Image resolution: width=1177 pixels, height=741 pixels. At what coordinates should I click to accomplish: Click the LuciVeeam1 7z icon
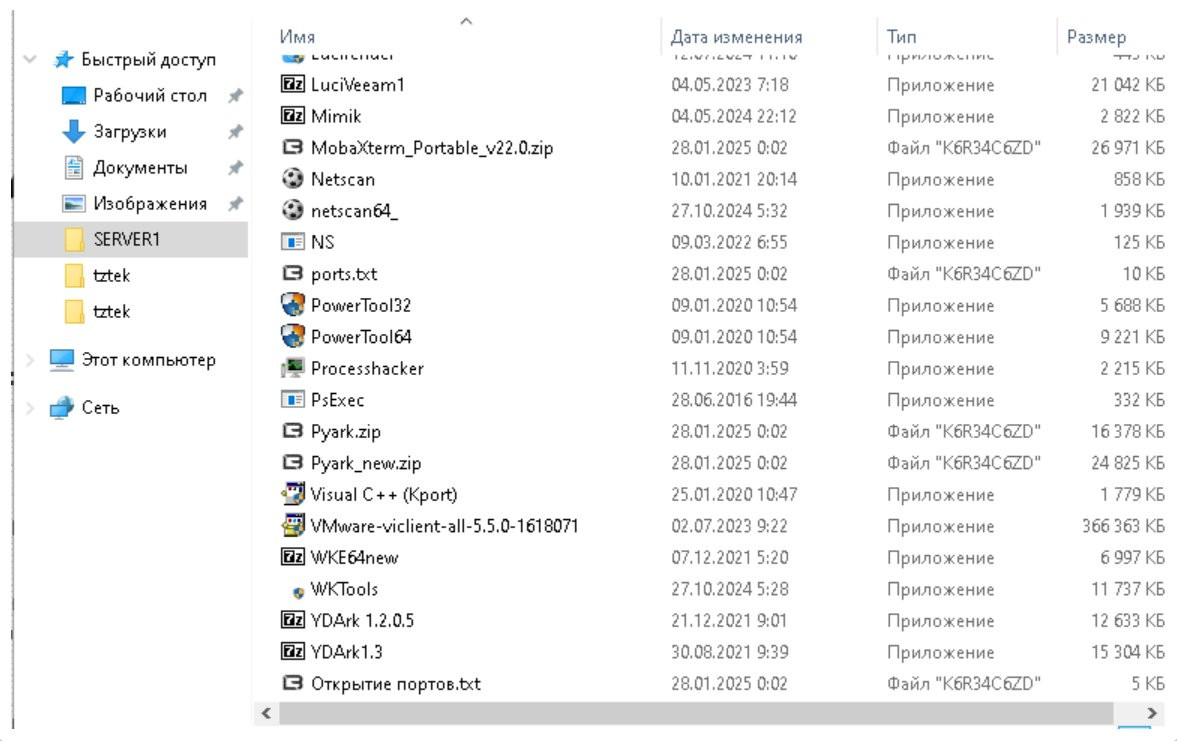pyautogui.click(x=292, y=84)
